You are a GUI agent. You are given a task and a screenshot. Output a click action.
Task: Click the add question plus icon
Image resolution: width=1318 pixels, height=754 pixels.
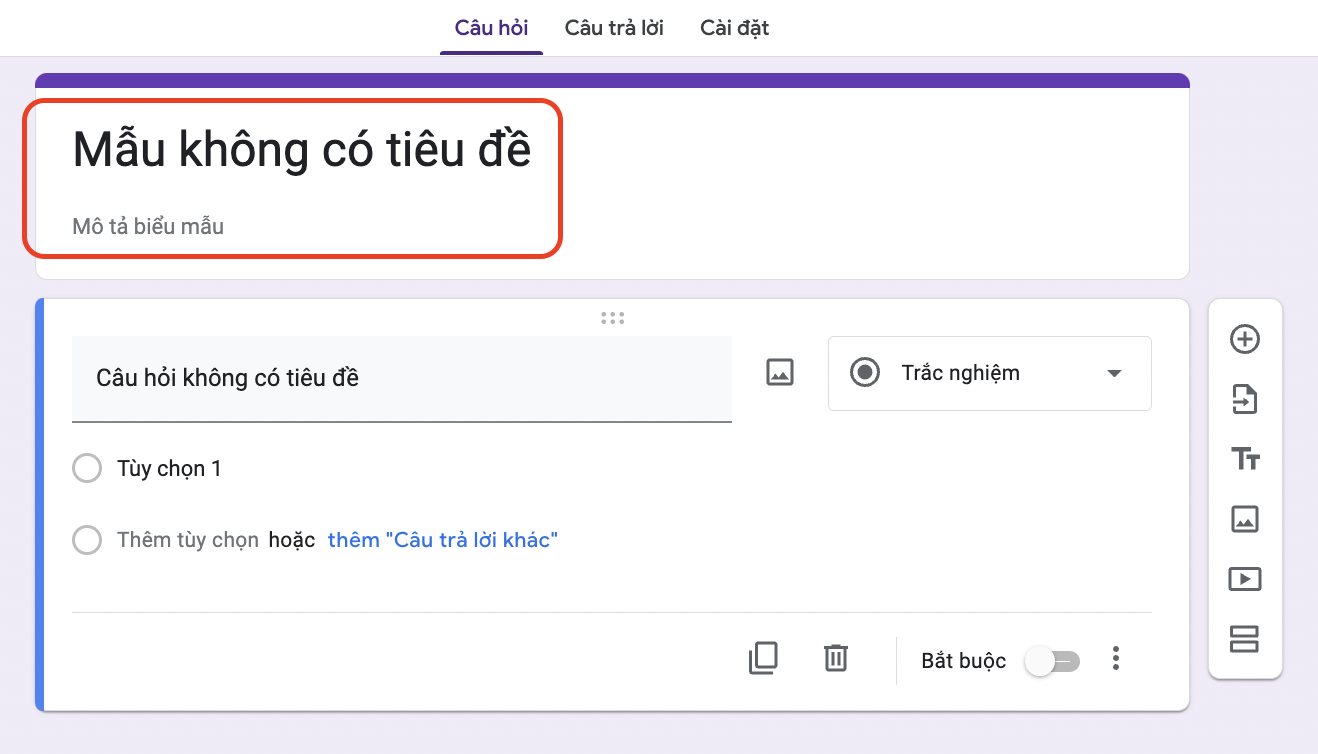[x=1244, y=339]
